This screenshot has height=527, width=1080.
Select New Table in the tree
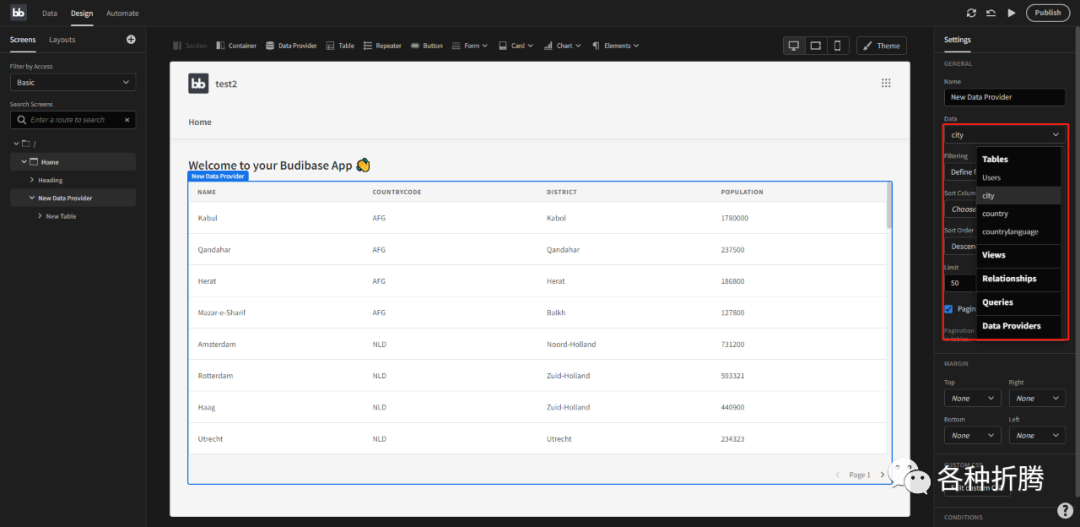click(x=61, y=216)
